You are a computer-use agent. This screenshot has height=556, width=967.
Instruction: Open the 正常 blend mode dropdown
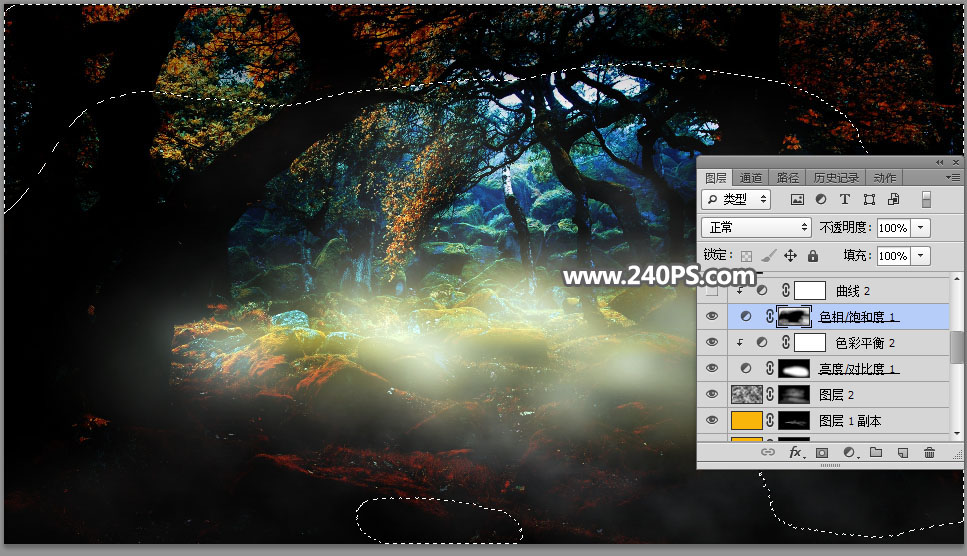[x=756, y=227]
